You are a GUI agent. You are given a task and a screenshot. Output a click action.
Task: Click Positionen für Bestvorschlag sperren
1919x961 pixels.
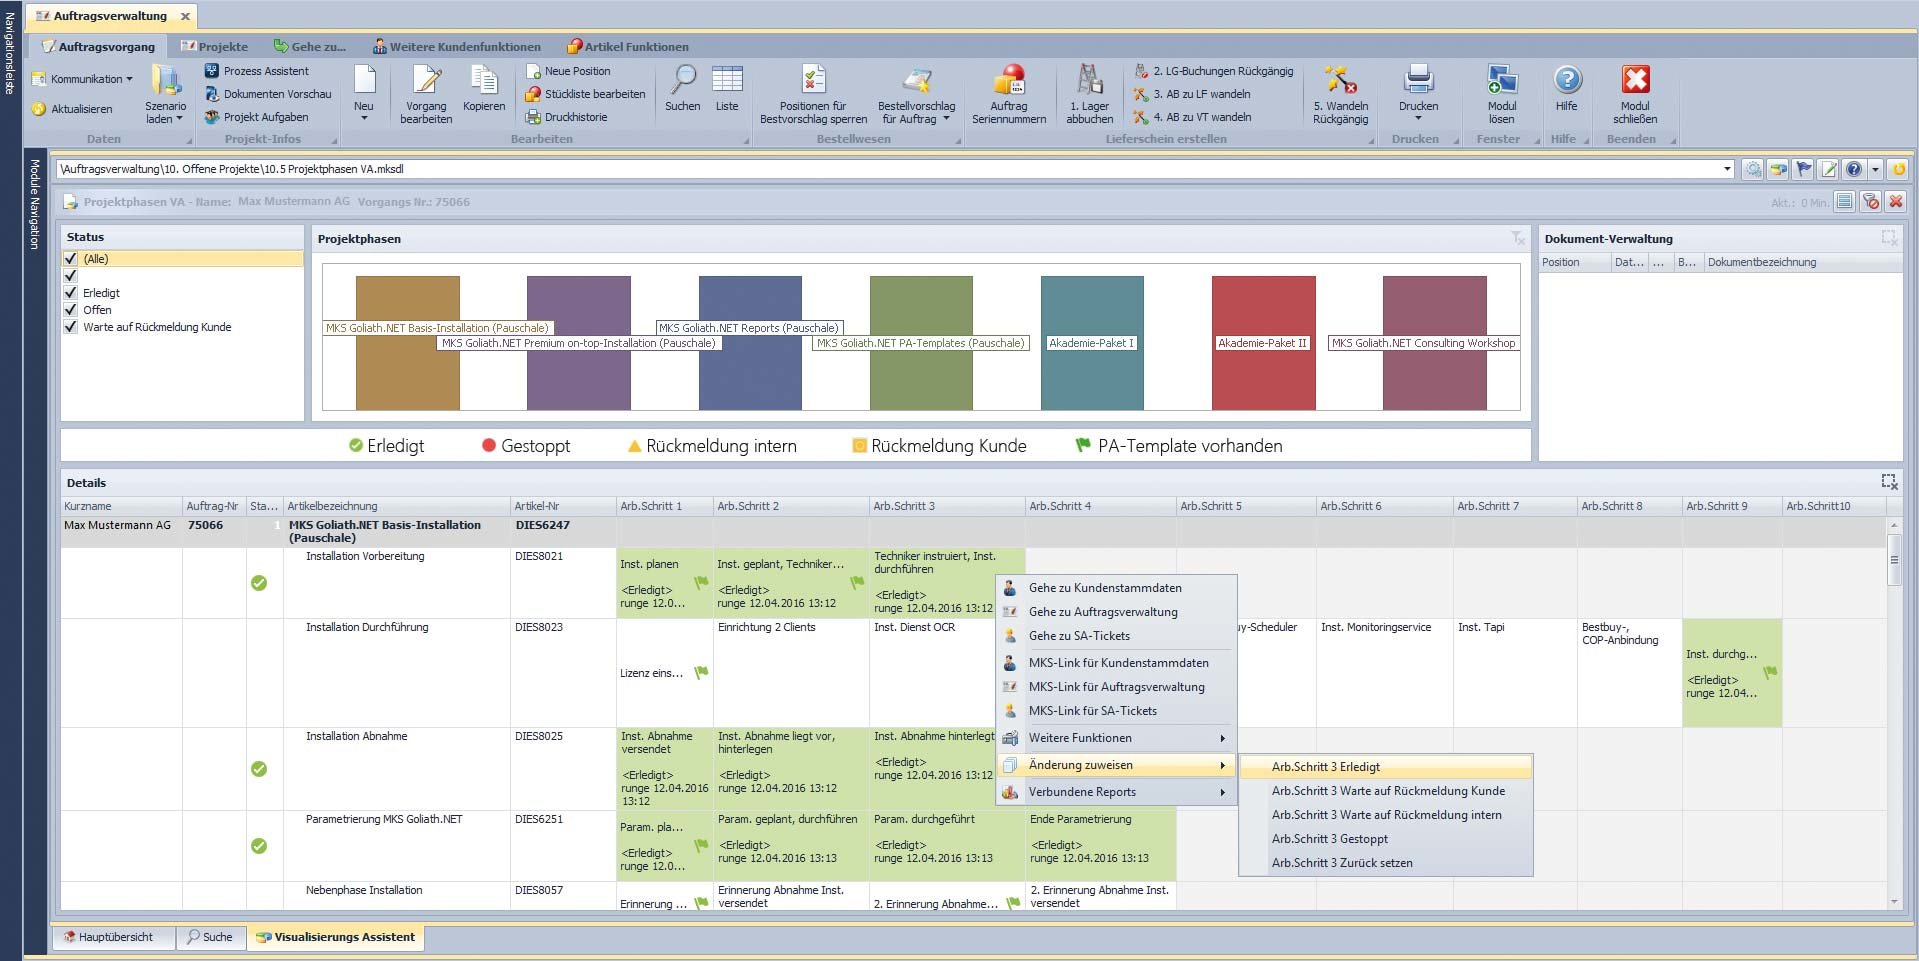813,94
